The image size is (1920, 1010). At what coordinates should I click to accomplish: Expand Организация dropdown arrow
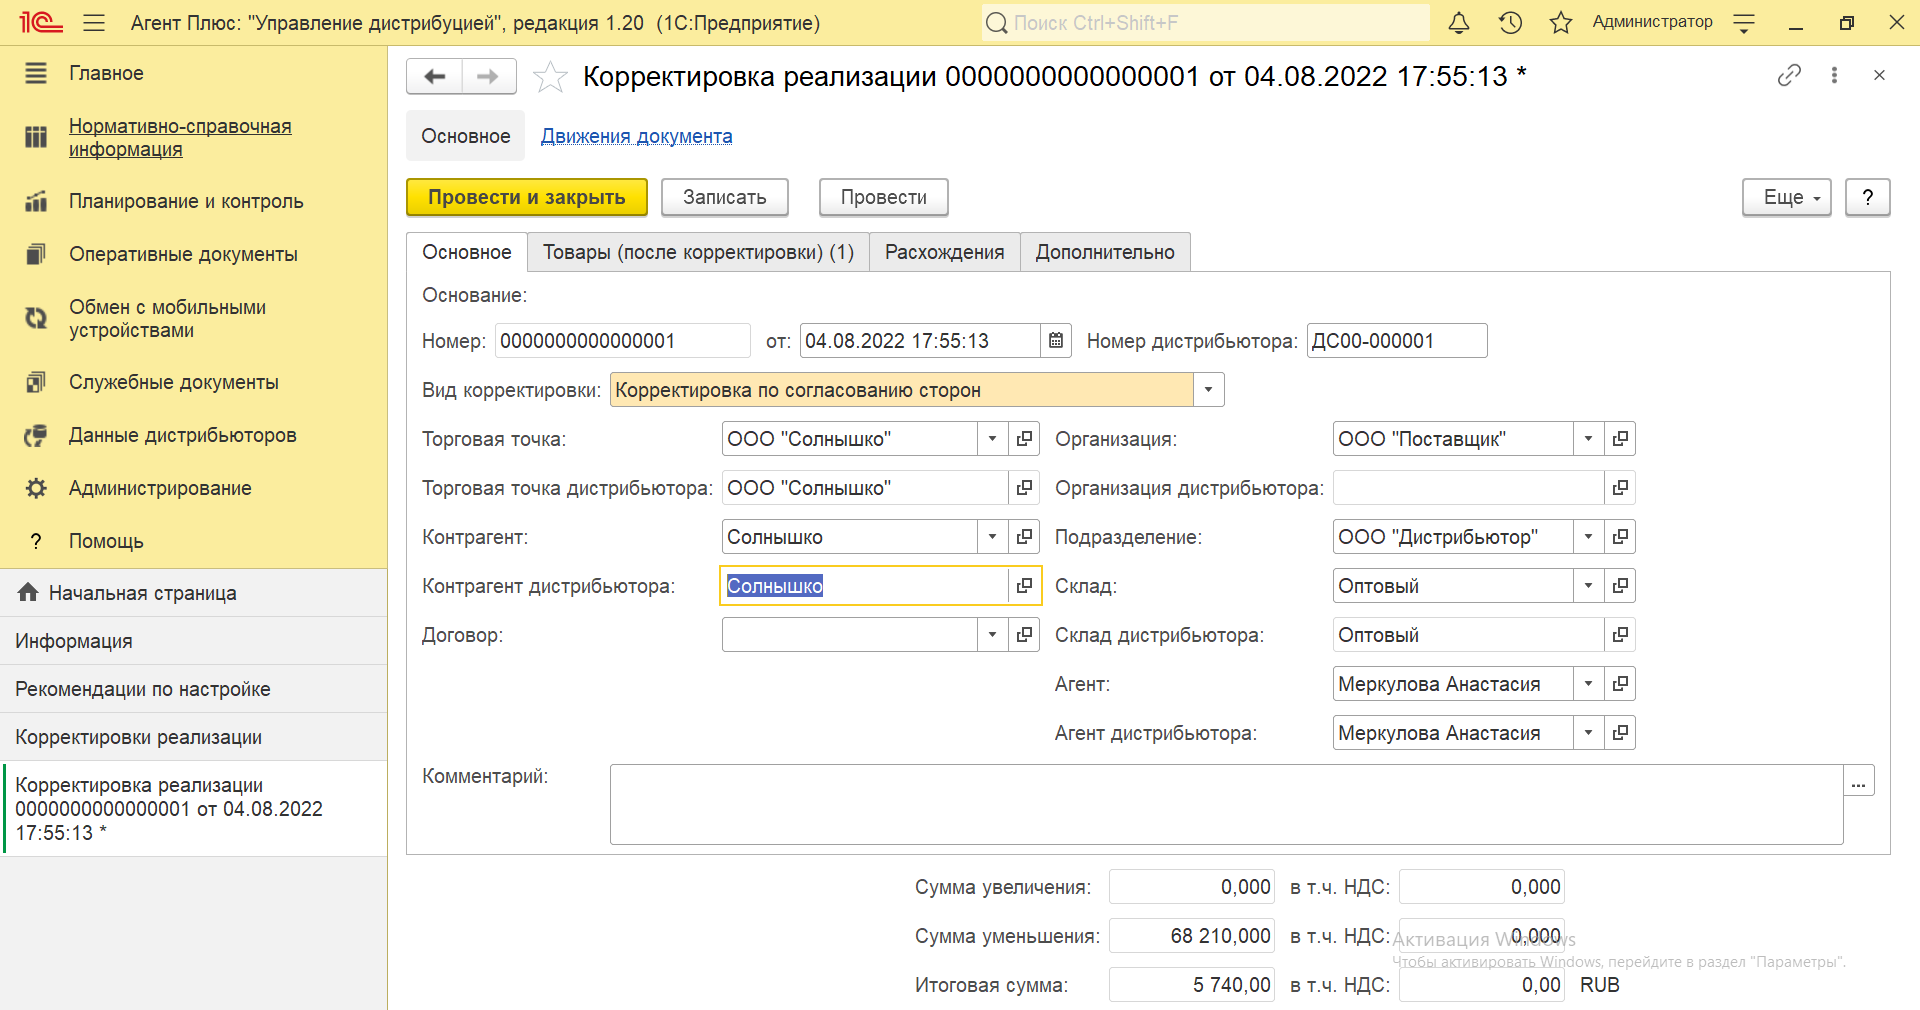(1588, 439)
